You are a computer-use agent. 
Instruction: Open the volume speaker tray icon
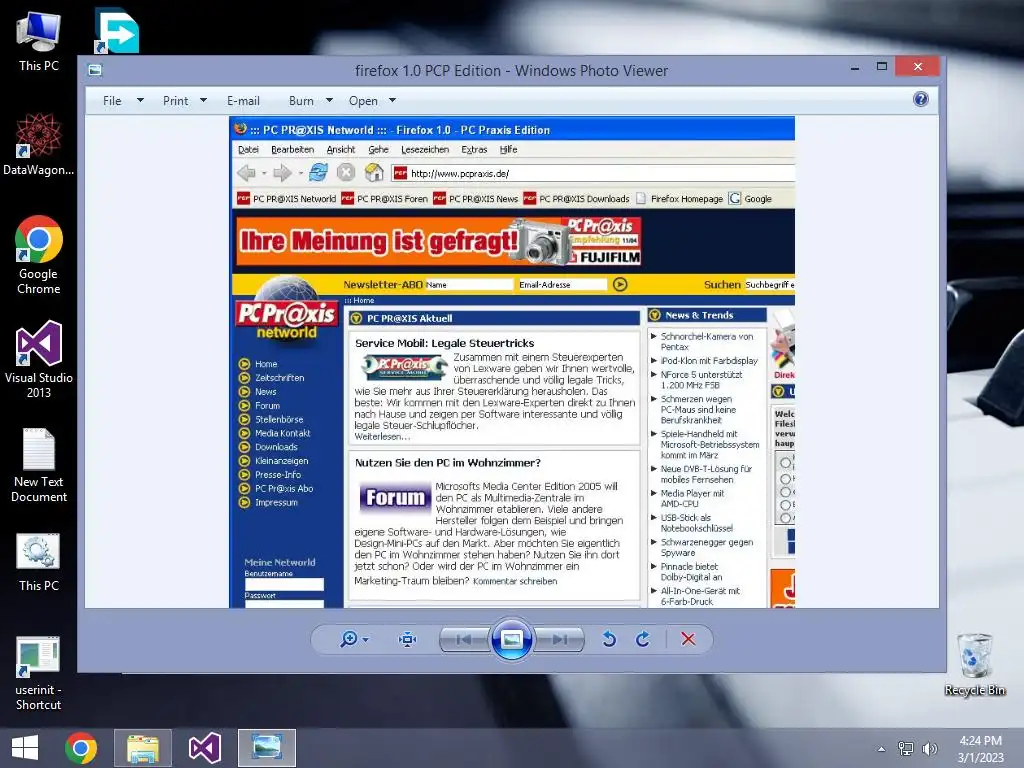pyautogui.click(x=929, y=748)
